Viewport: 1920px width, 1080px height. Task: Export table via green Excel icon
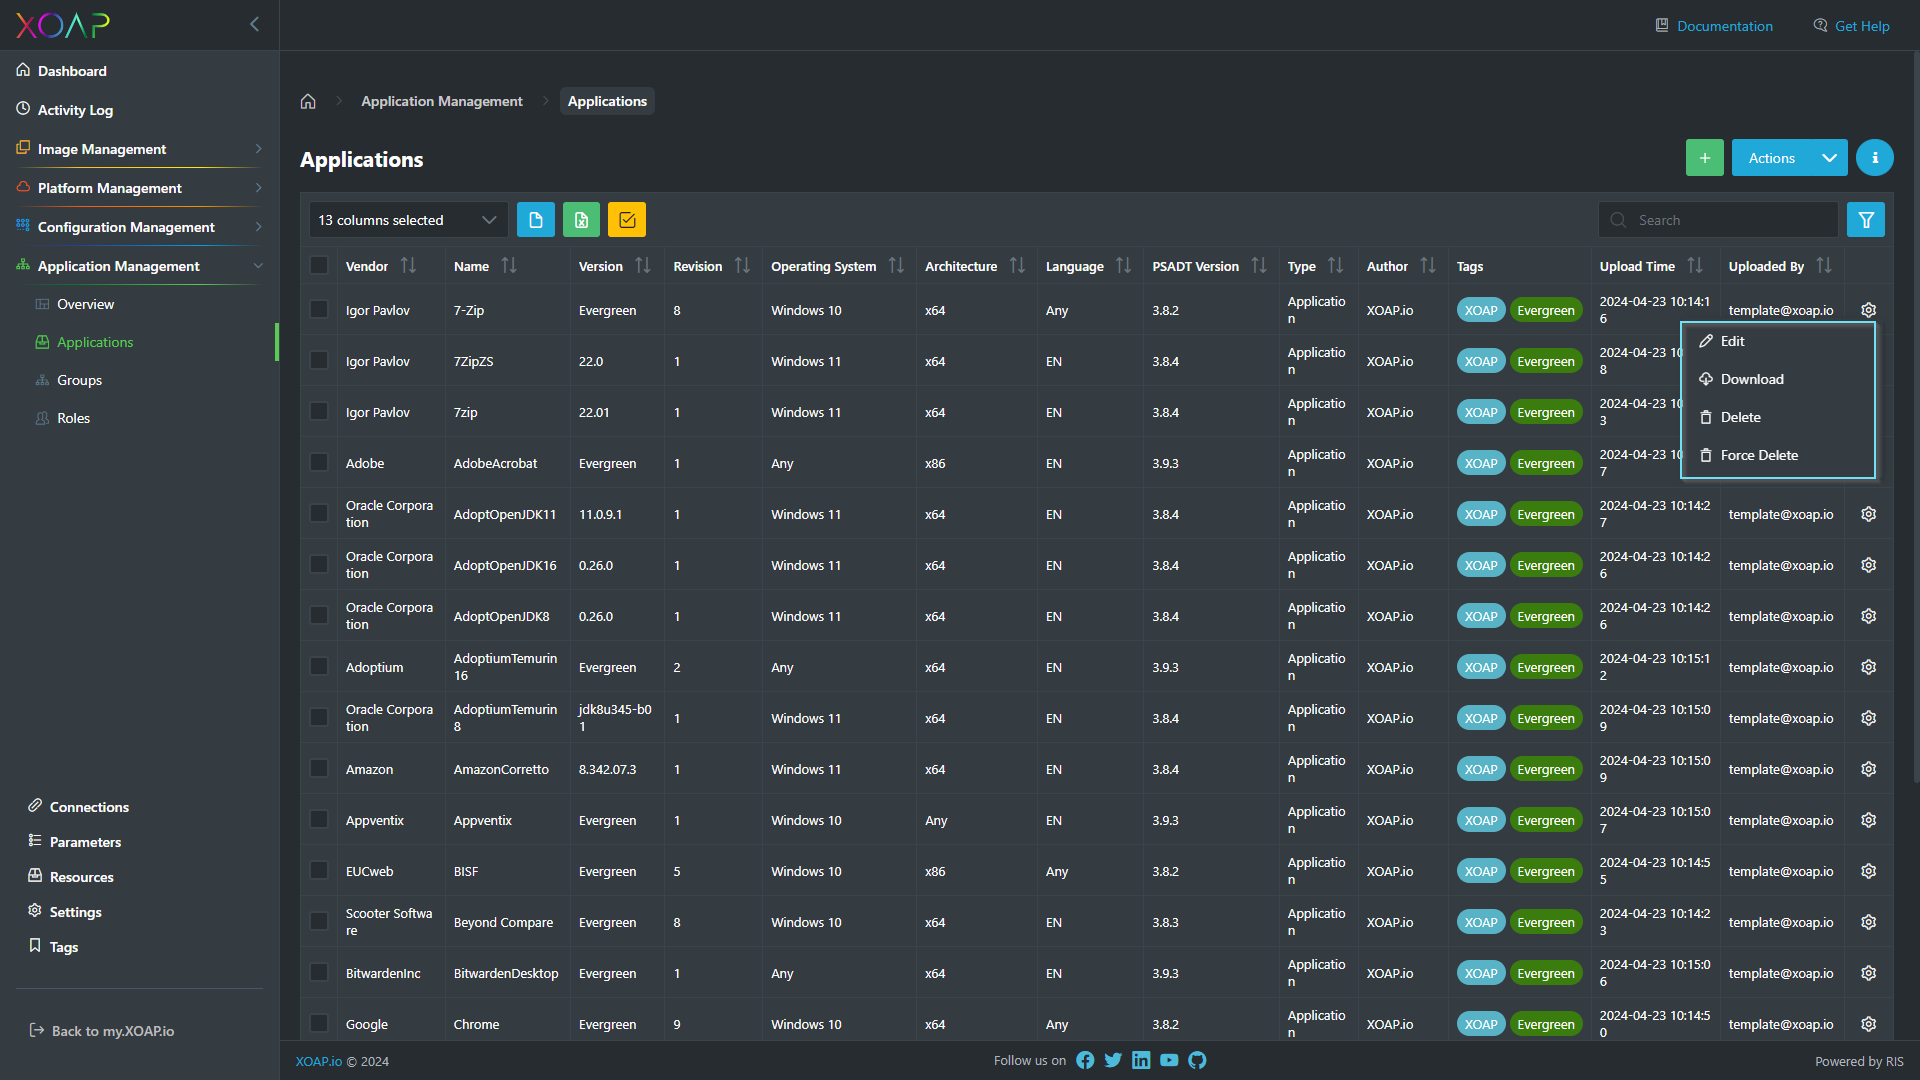[x=581, y=220]
